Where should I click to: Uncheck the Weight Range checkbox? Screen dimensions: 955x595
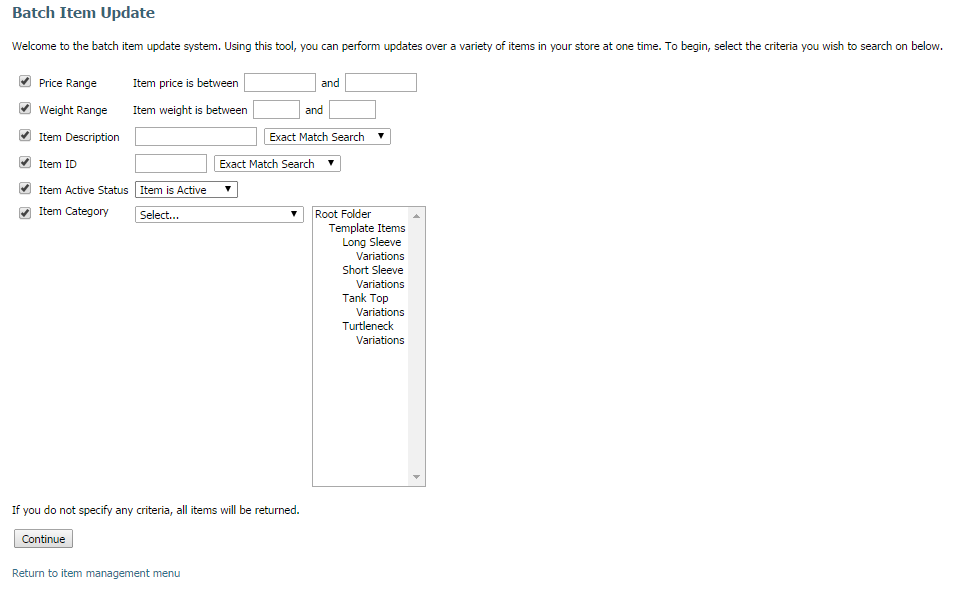point(25,108)
